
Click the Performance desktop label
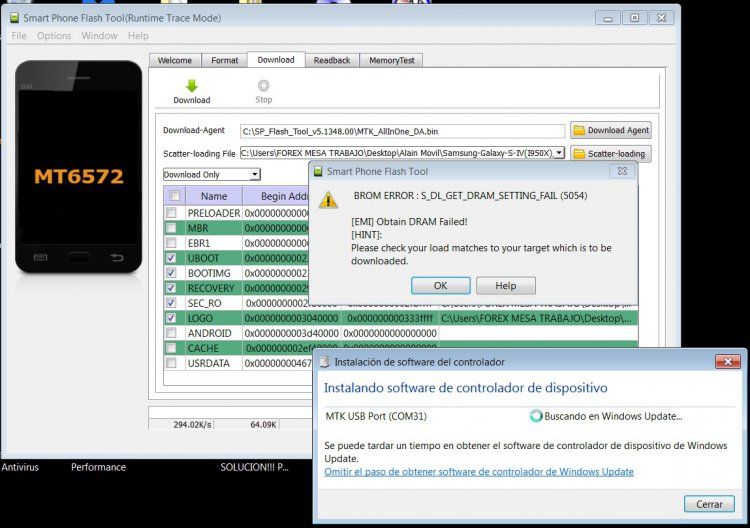point(99,467)
